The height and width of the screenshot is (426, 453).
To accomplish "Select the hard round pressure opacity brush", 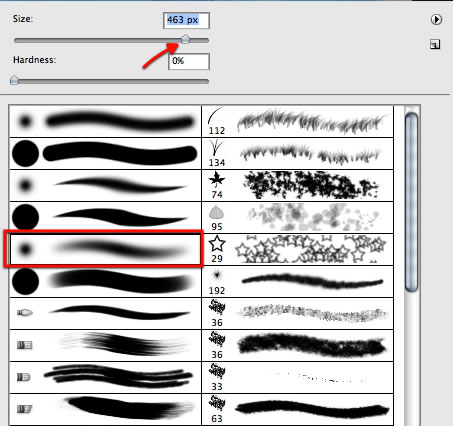I will point(105,281).
